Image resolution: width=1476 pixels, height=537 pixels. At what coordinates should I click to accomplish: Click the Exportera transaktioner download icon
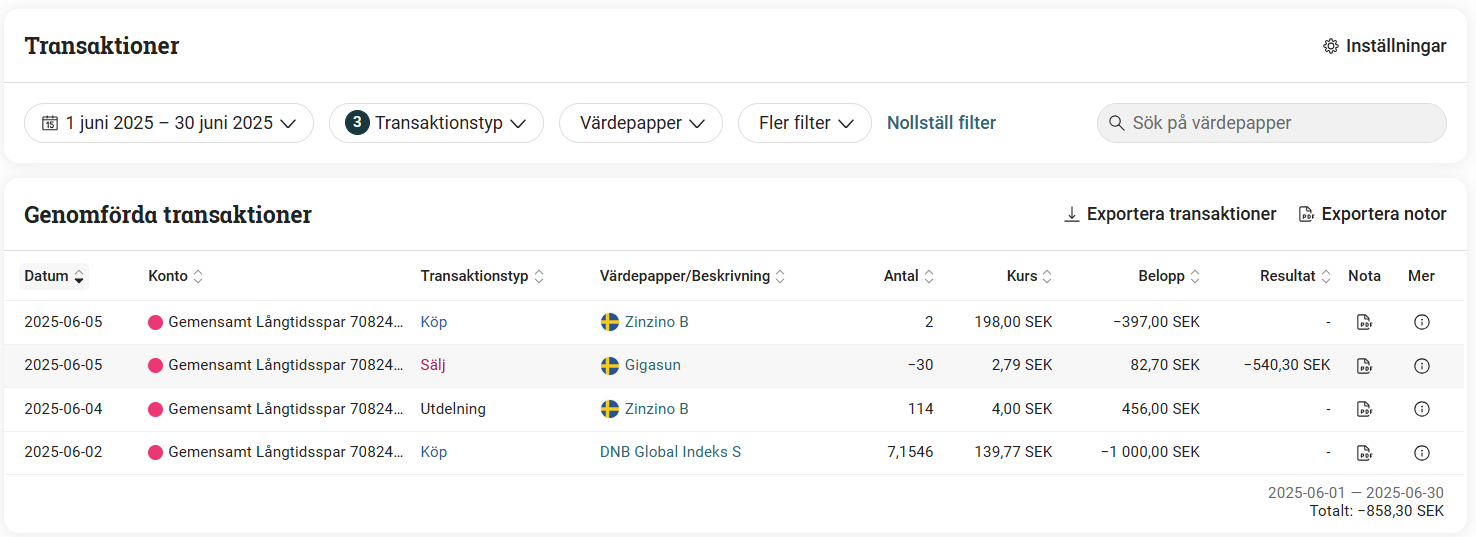[1071, 214]
